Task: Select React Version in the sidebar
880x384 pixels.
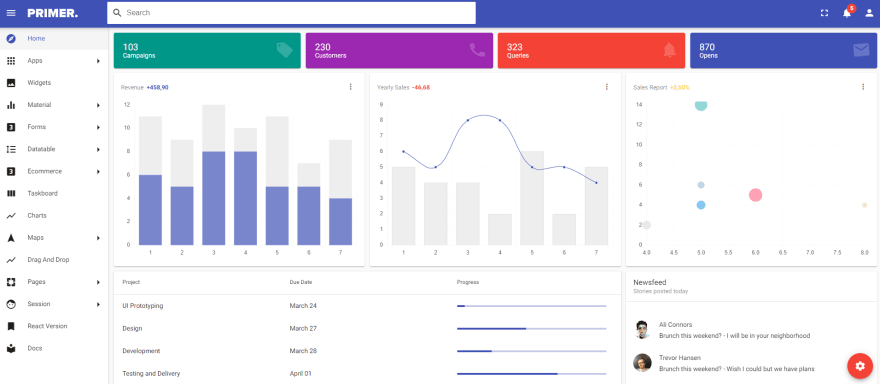Action: [x=54, y=326]
